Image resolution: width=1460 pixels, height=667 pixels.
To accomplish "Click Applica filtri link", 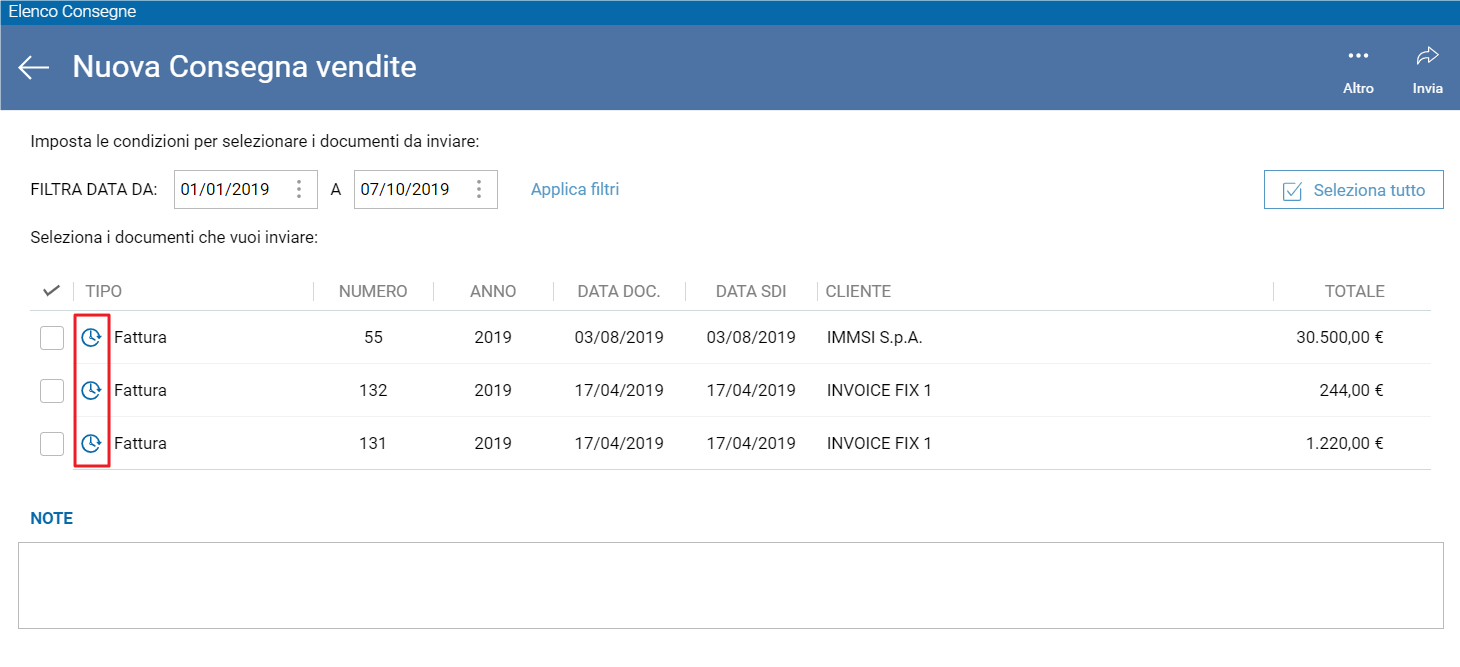I will [575, 189].
